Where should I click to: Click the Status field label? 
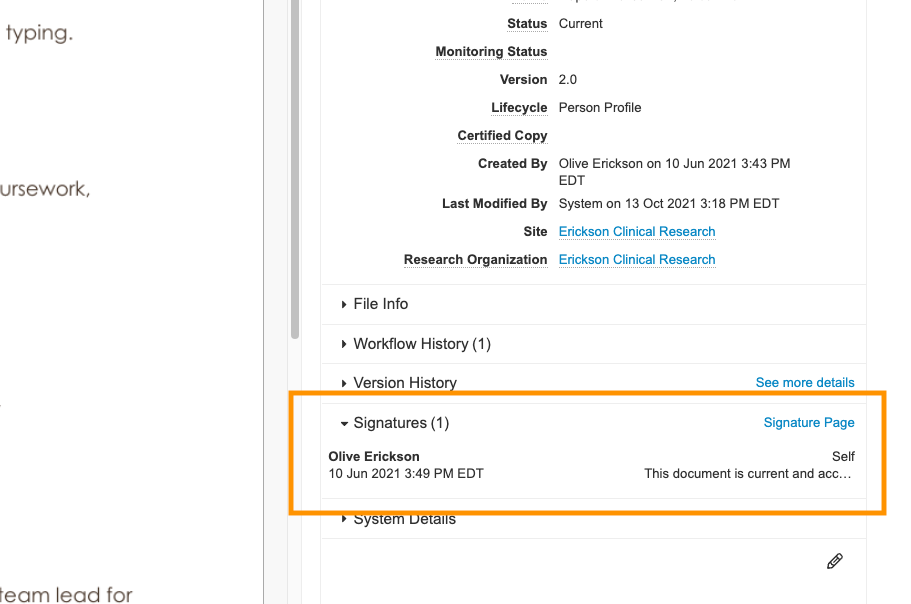[x=527, y=24]
